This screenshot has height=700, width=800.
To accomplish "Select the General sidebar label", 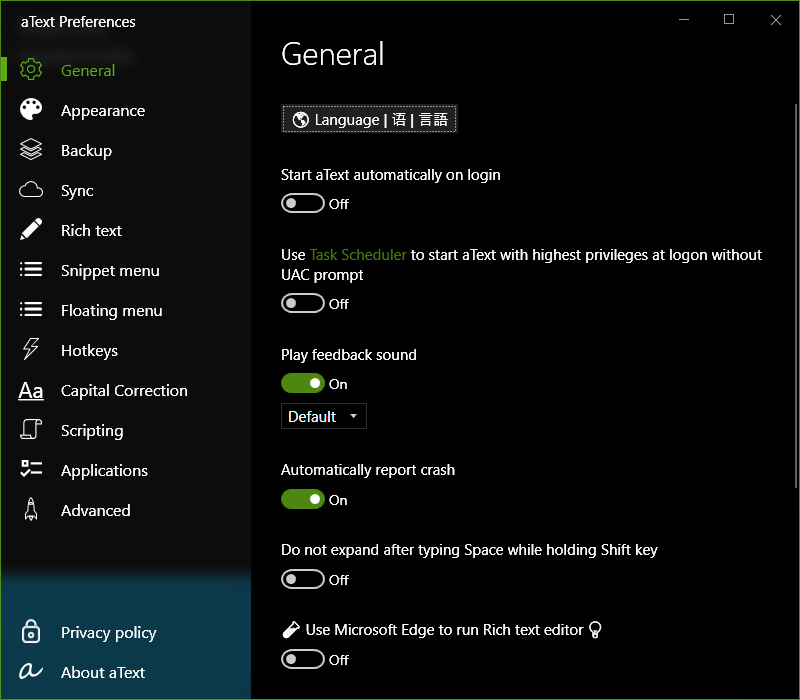I will pyautogui.click(x=88, y=70).
